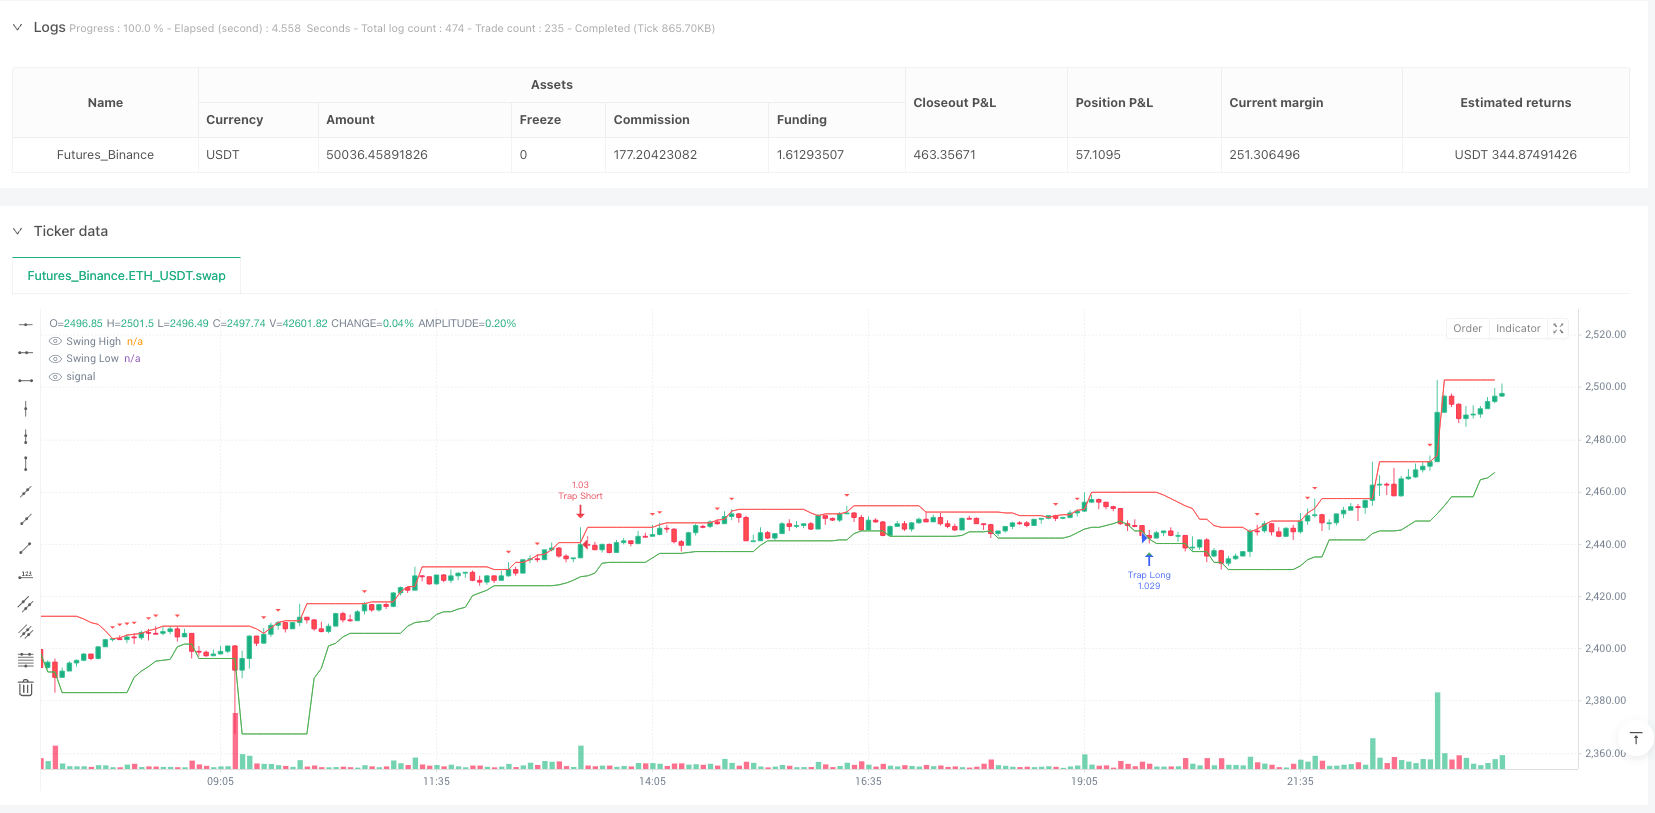1655x813 pixels.
Task: Select the vertical segment drawing tool
Action: (x=26, y=464)
